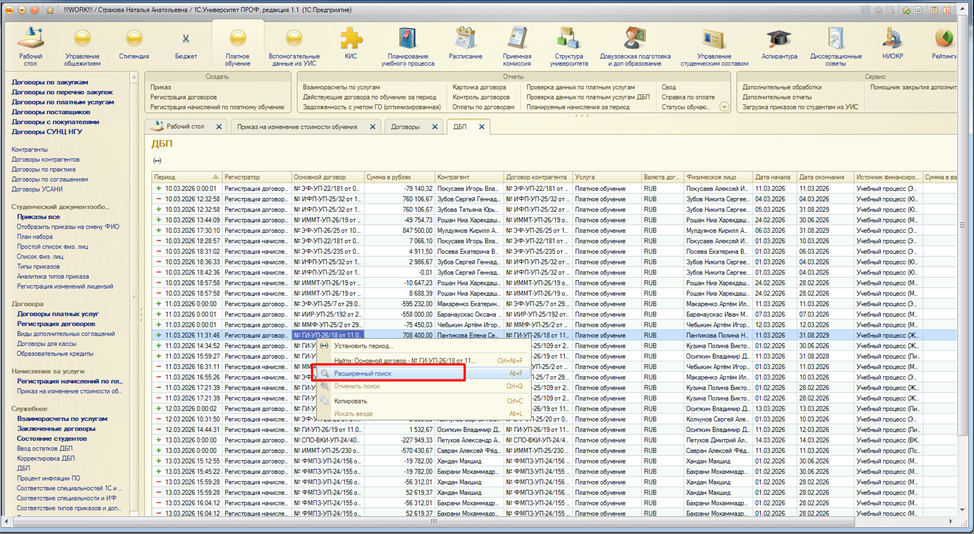974x534 pixels.
Task: Open Структура университета section
Action: 568,43
